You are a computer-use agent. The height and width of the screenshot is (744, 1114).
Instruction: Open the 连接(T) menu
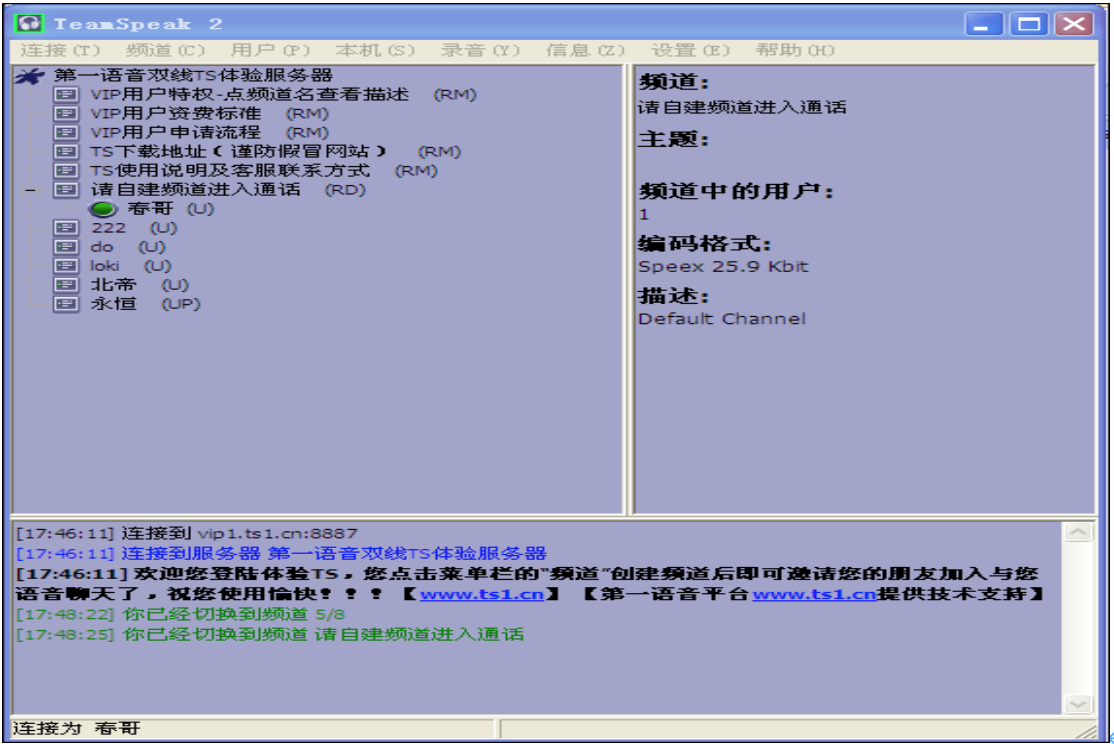(61, 50)
